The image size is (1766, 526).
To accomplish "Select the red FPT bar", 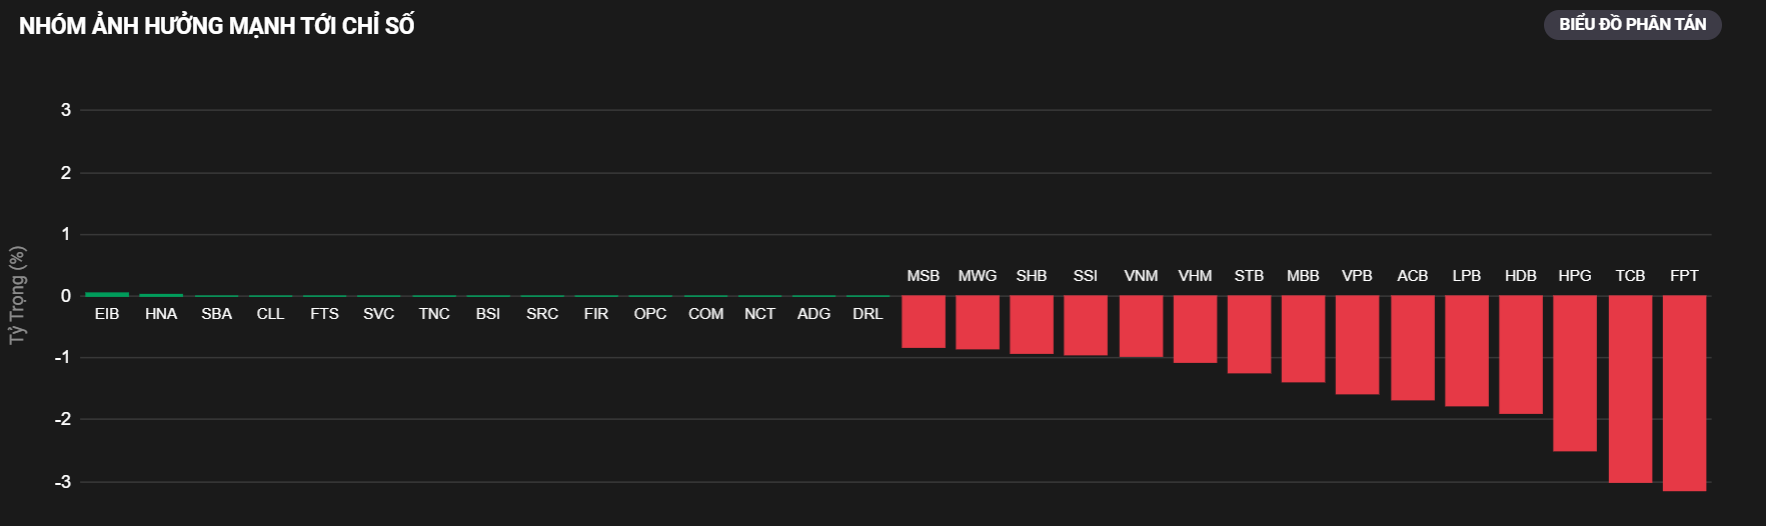I will pos(1684,393).
